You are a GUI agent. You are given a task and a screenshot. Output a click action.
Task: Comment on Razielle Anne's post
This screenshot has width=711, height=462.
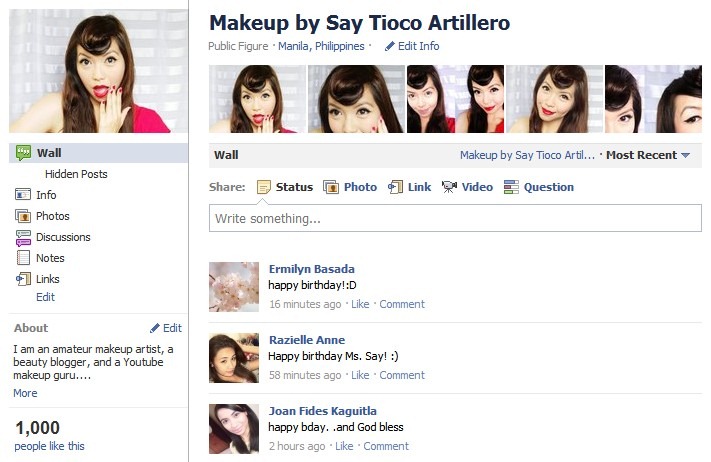point(402,375)
